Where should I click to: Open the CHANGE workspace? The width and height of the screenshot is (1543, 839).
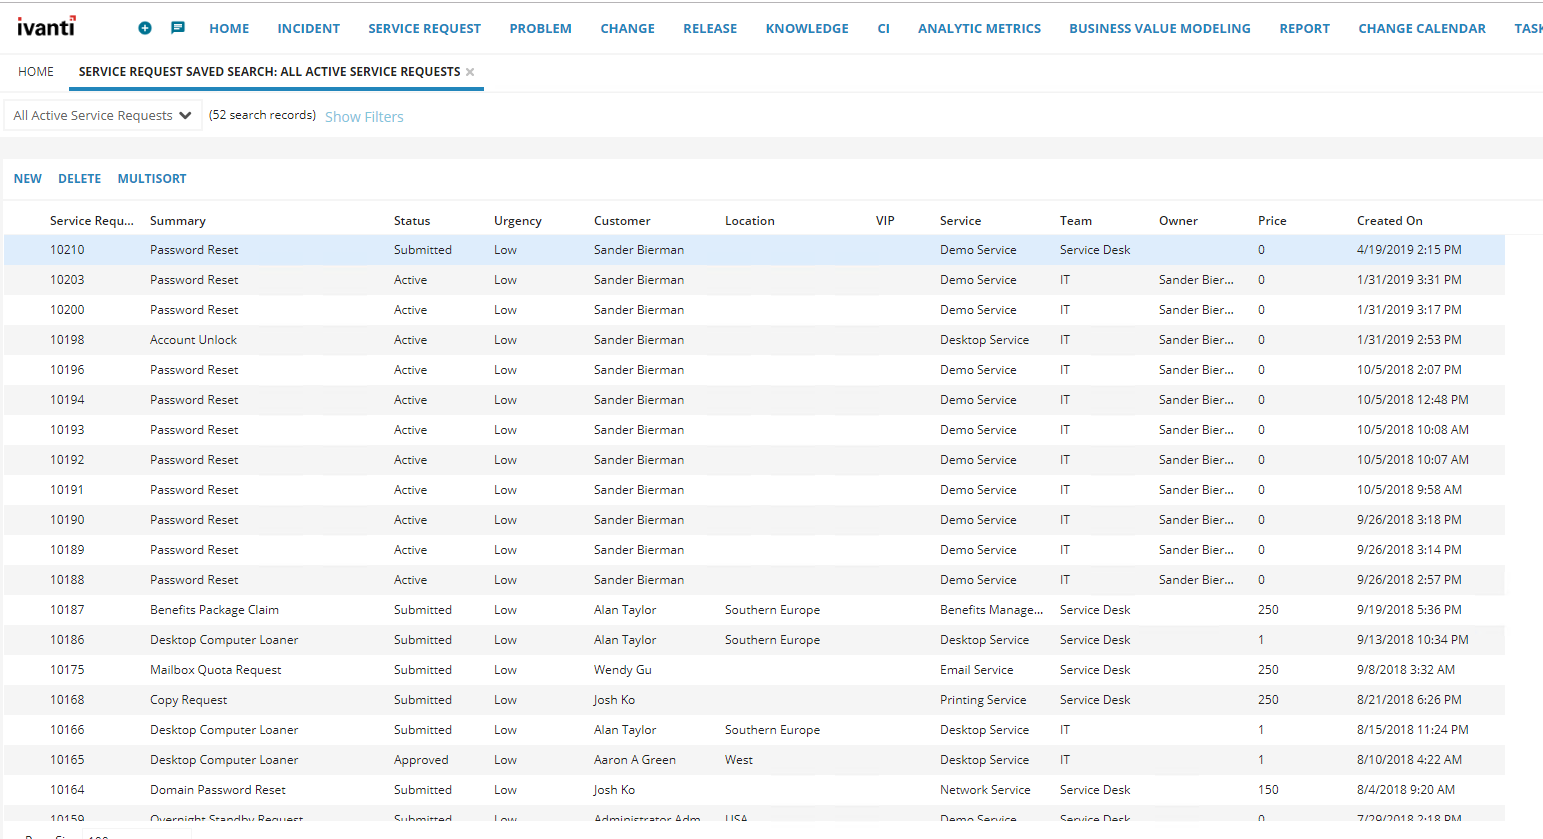click(x=628, y=29)
